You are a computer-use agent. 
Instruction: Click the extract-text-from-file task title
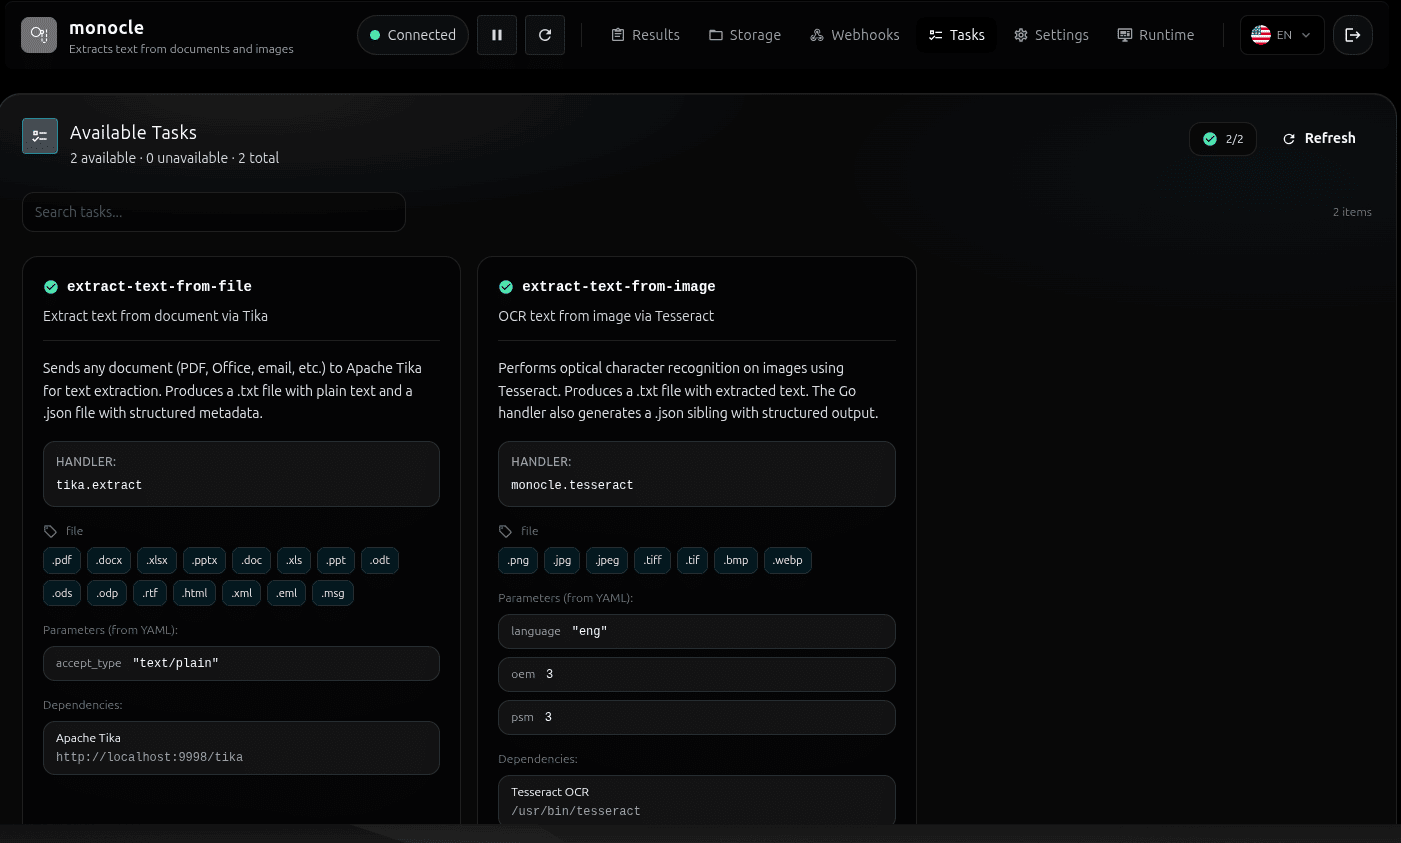point(159,287)
